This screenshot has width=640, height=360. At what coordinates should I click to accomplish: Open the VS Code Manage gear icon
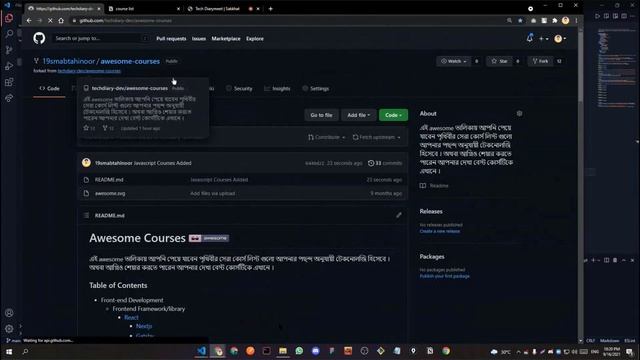tap(9, 329)
